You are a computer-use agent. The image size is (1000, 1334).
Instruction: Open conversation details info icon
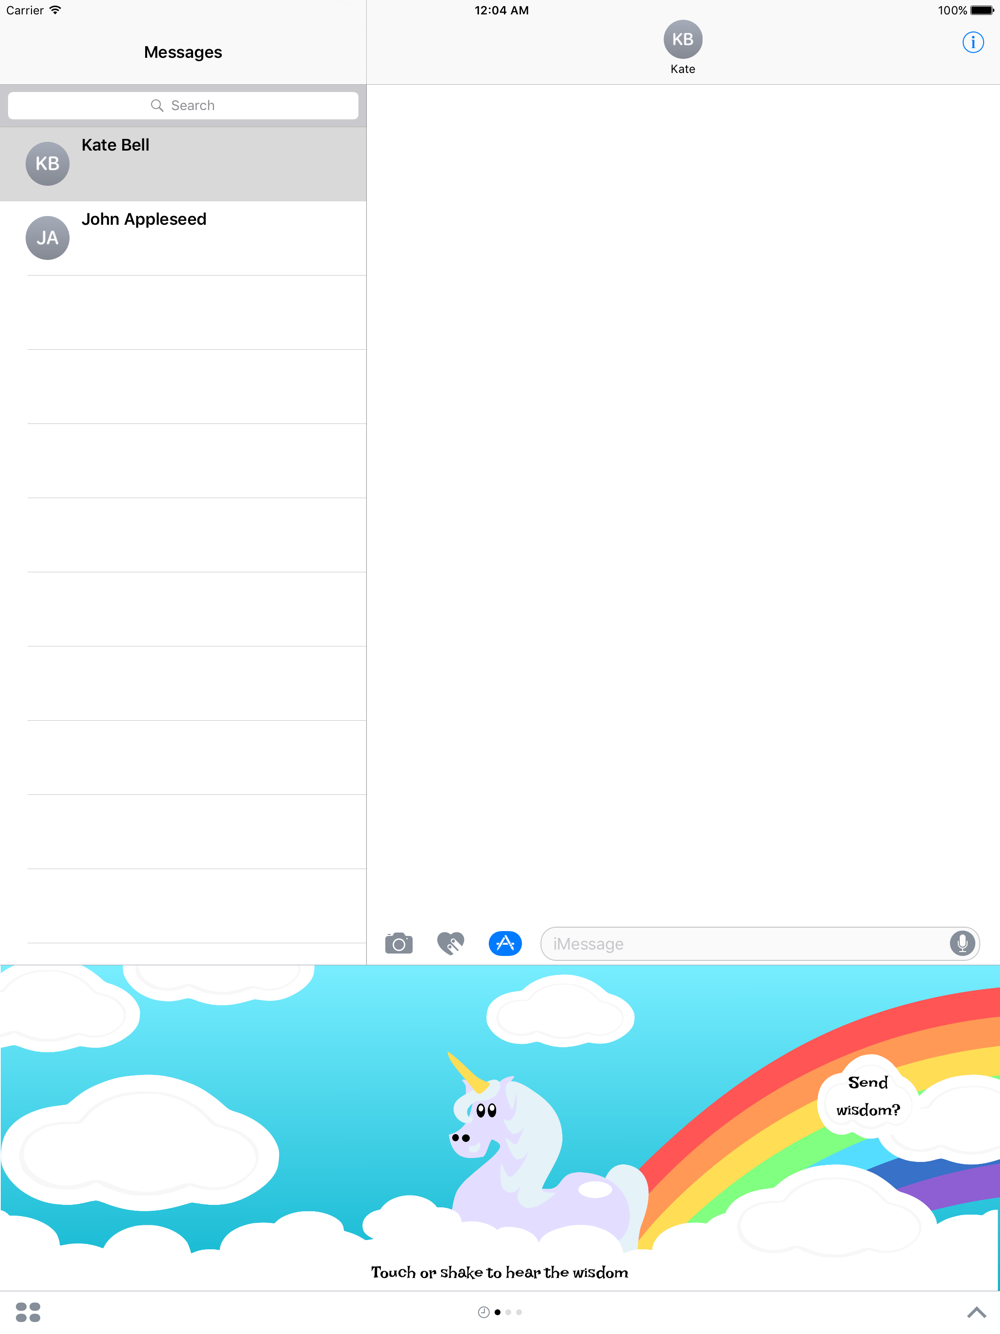(x=973, y=42)
